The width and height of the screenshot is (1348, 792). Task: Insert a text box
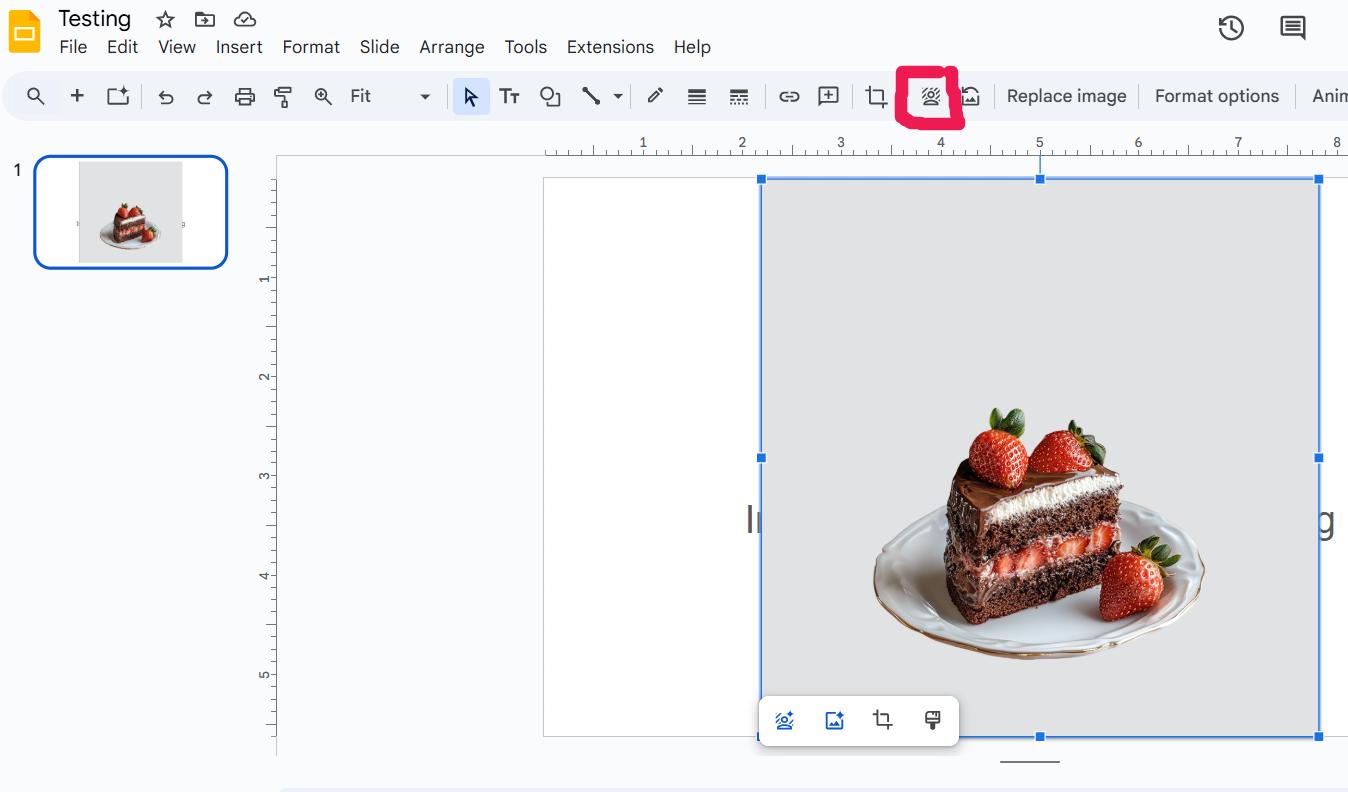[510, 96]
